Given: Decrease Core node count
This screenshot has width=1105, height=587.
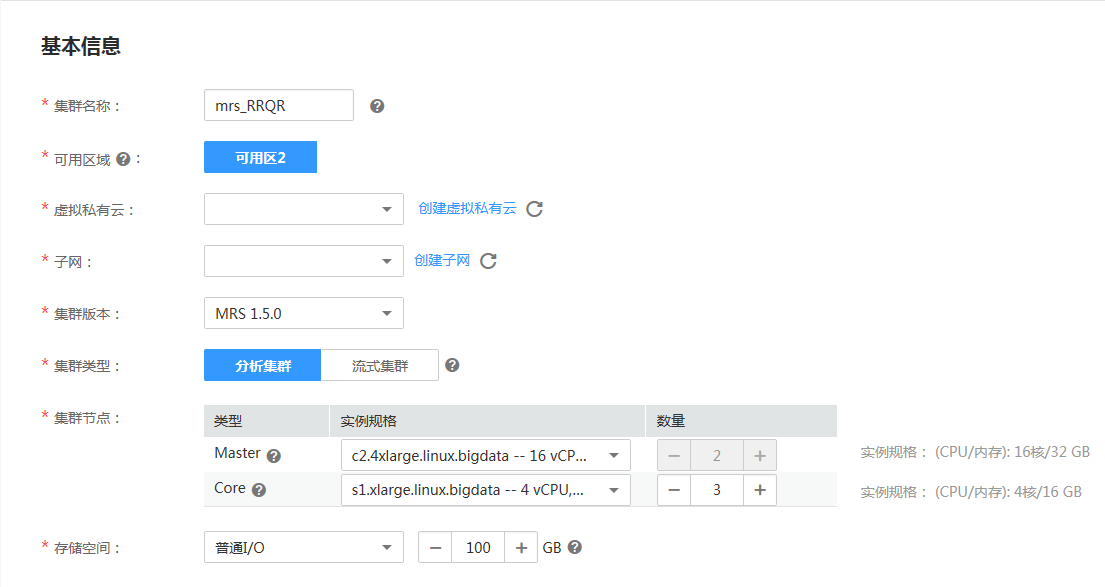Looking at the screenshot, I should (x=674, y=490).
